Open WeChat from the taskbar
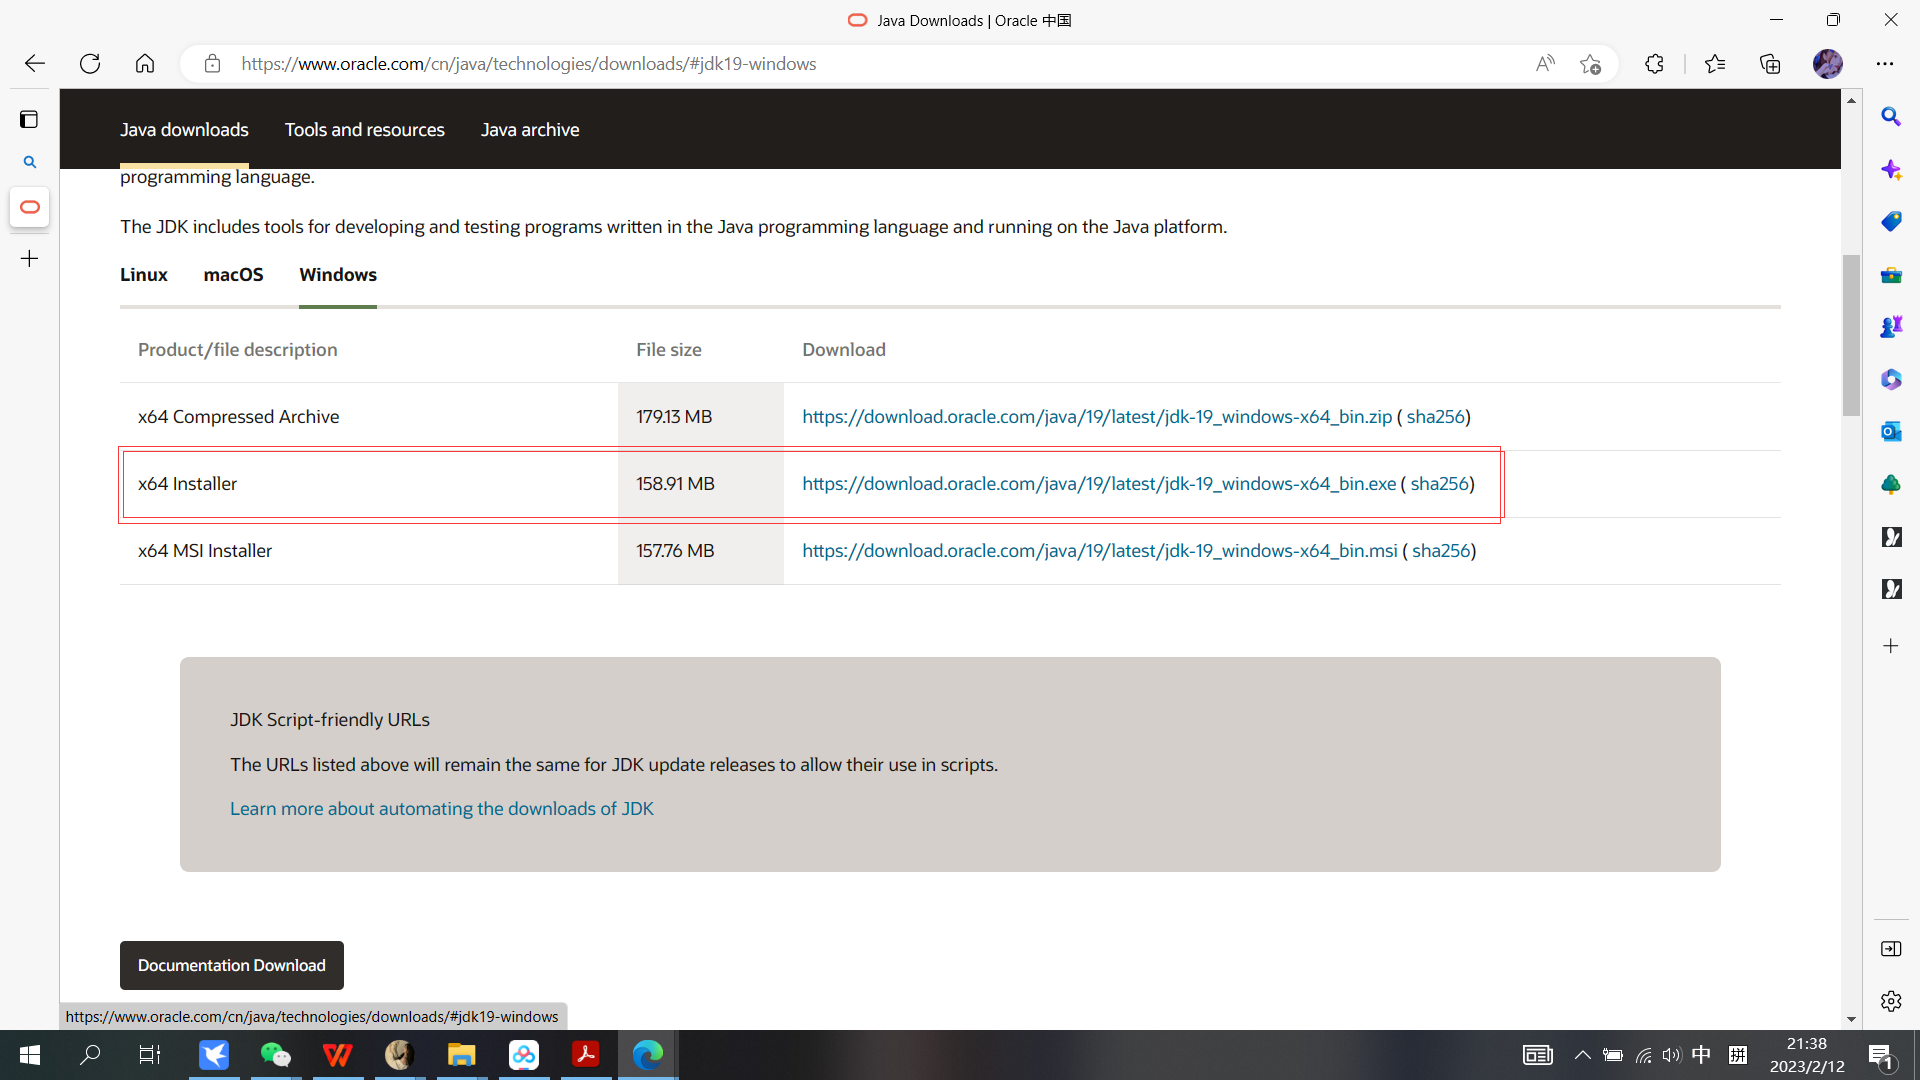Viewport: 1920px width, 1080px height. tap(275, 1055)
